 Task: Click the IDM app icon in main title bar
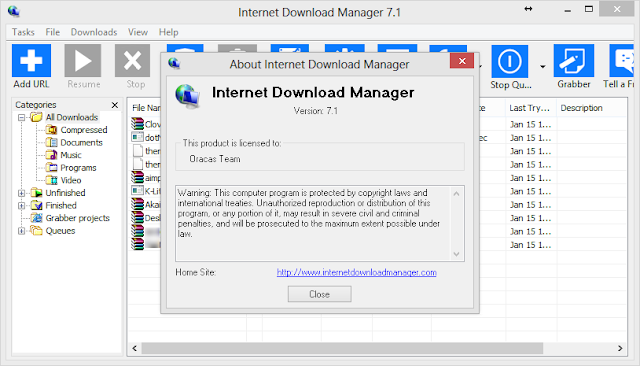pyautogui.click(x=13, y=11)
